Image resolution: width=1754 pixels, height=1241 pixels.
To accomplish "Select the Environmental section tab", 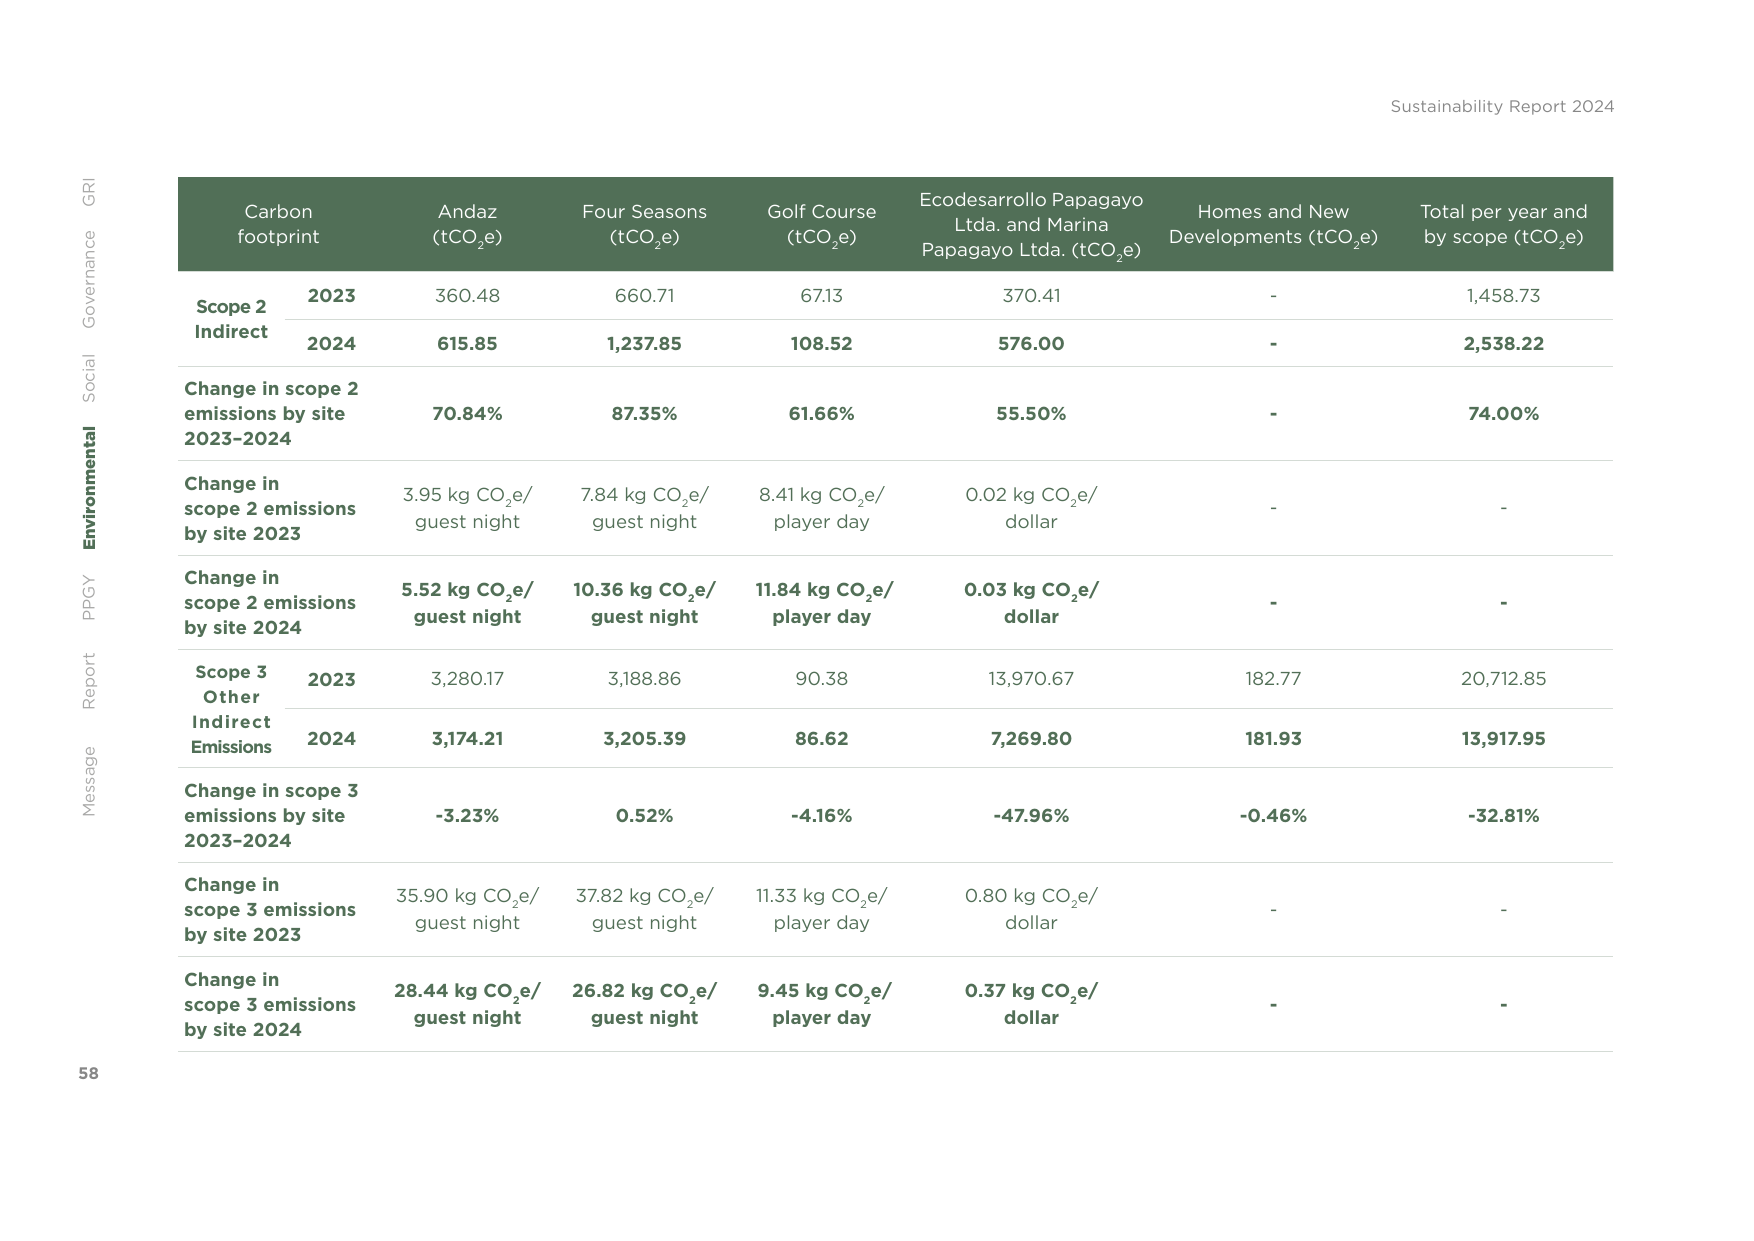I will (88, 488).
